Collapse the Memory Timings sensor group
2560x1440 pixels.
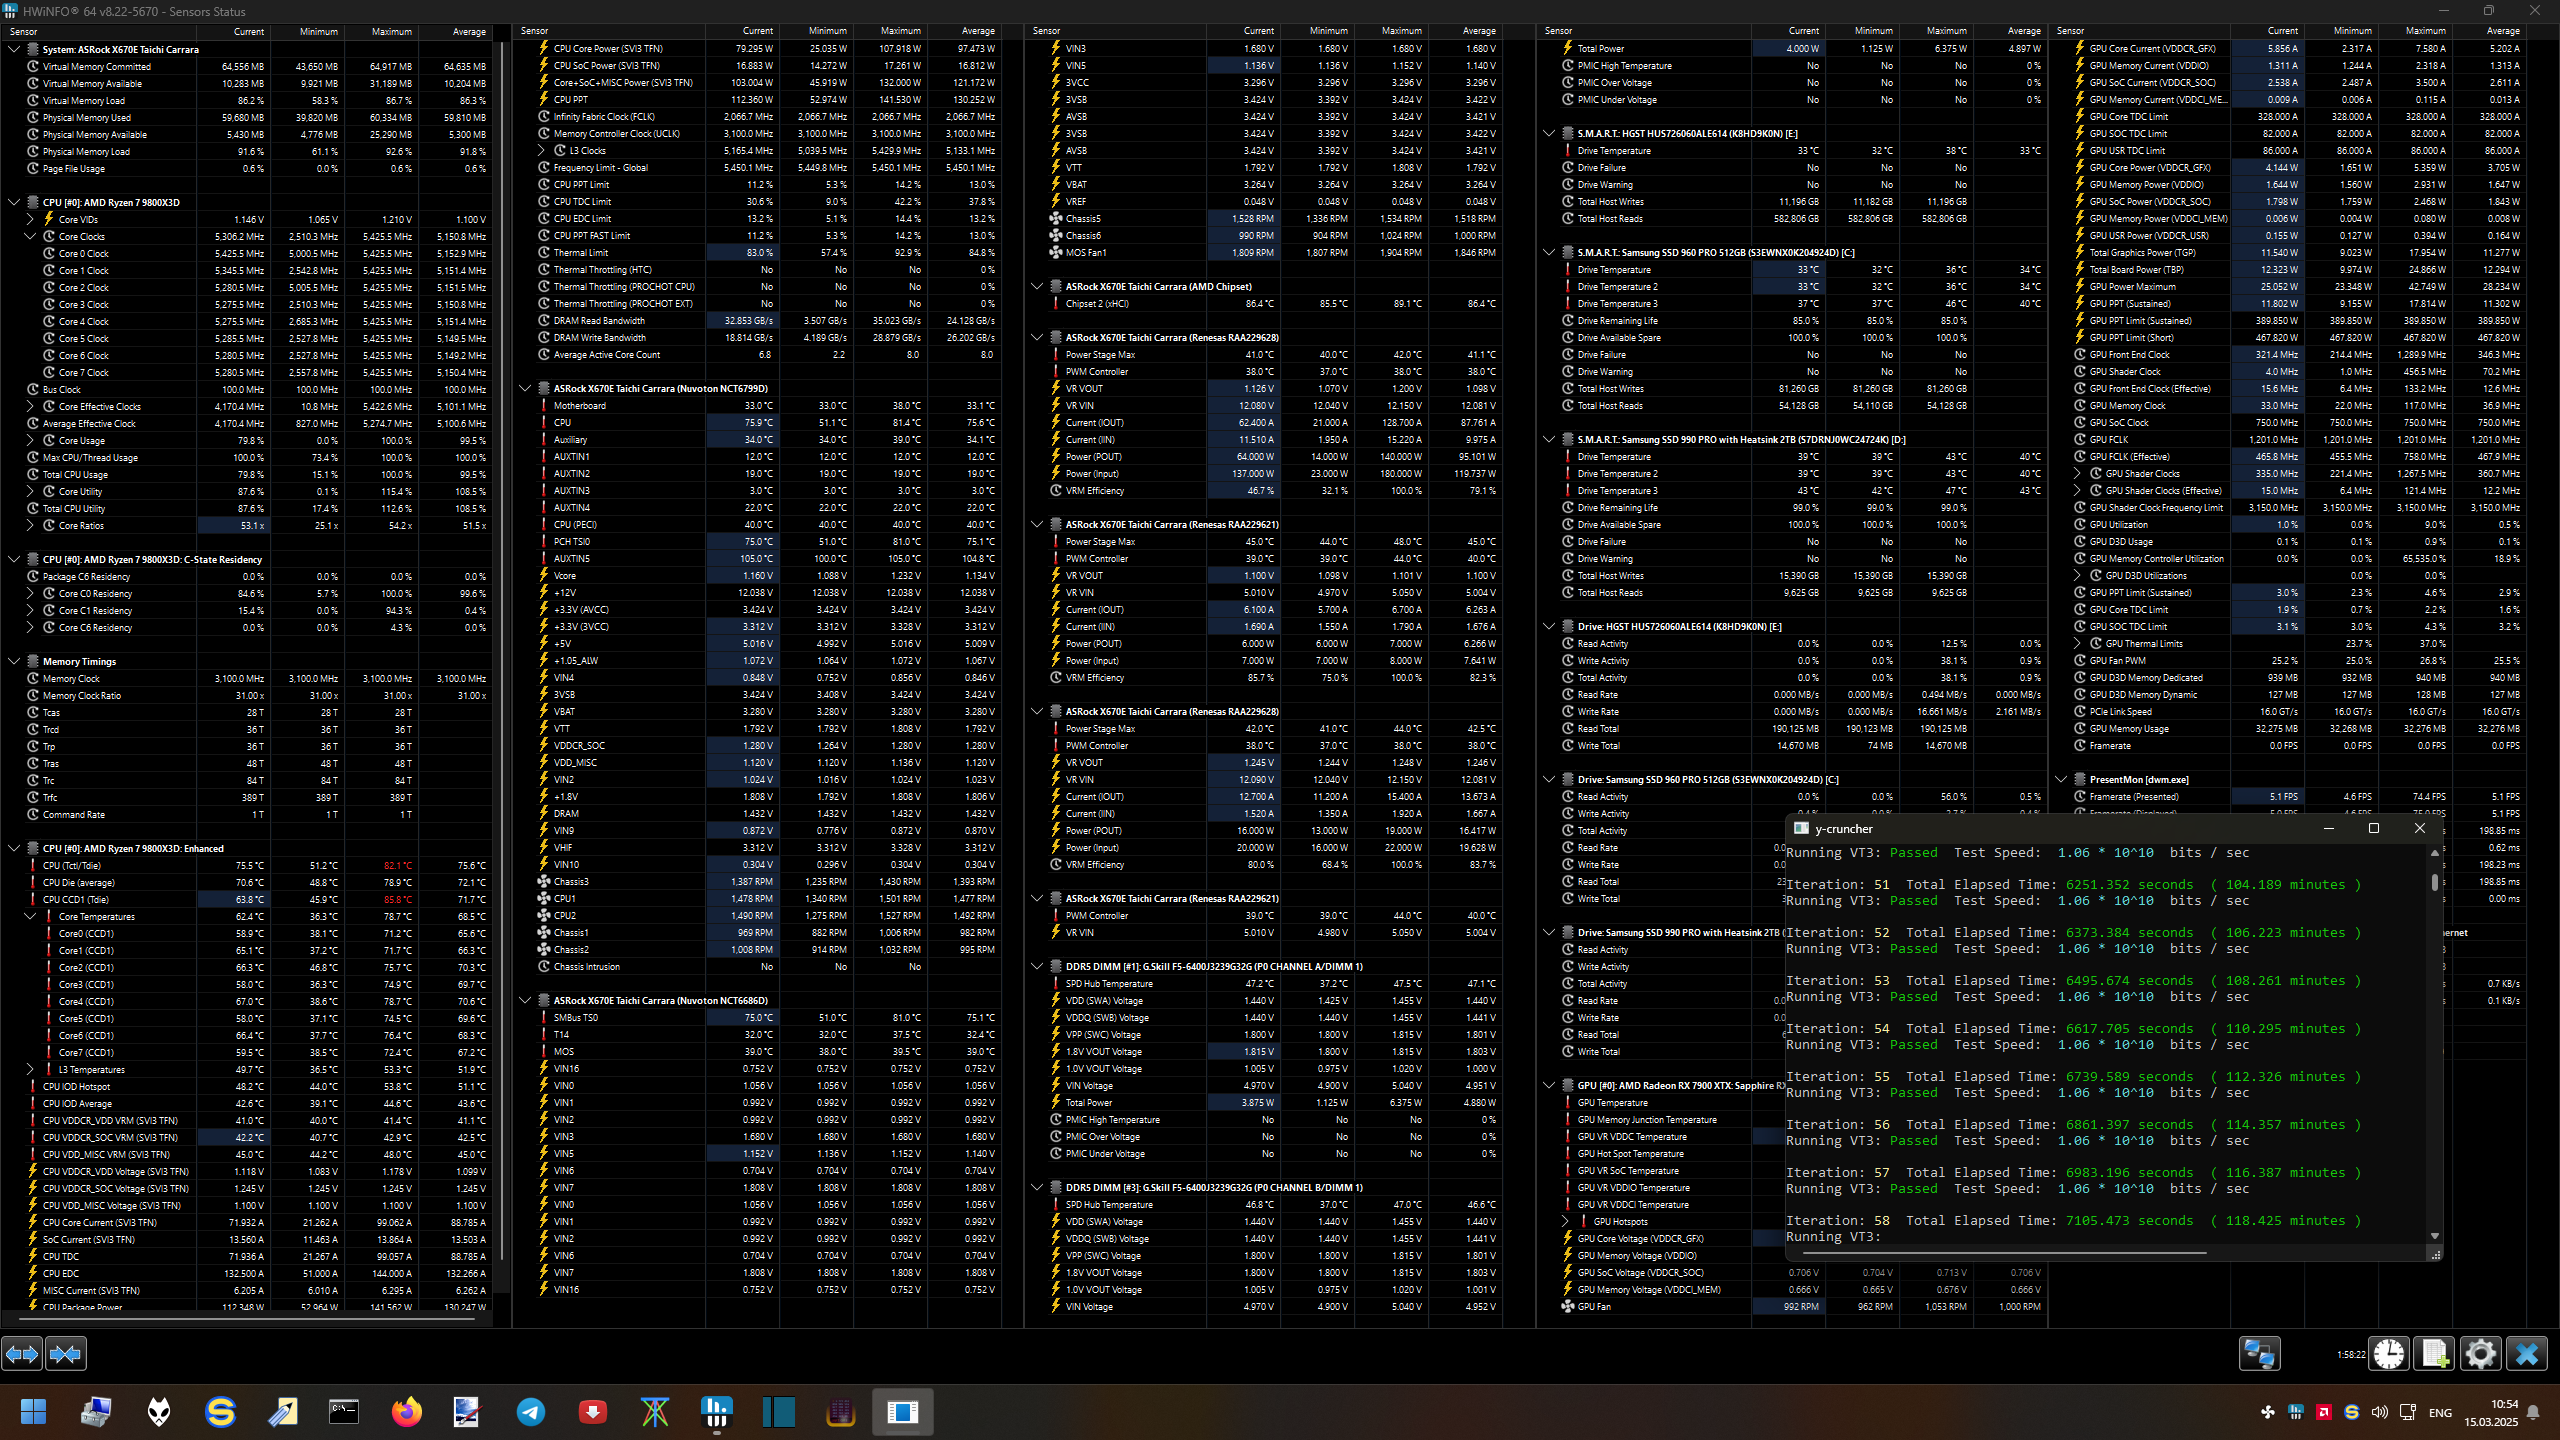tap(14, 661)
